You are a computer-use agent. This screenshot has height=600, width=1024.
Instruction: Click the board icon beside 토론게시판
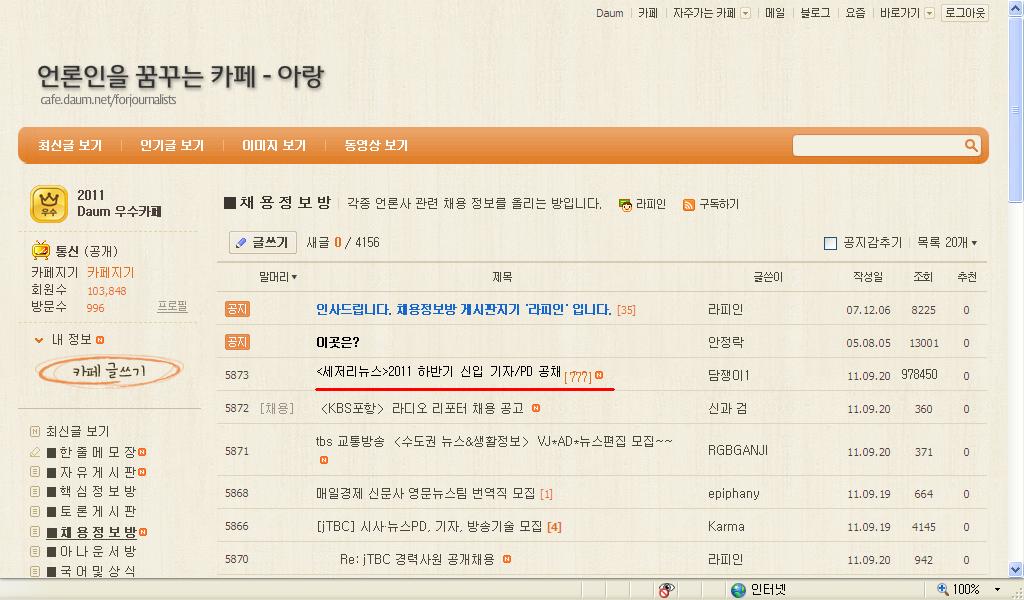[x=35, y=512]
